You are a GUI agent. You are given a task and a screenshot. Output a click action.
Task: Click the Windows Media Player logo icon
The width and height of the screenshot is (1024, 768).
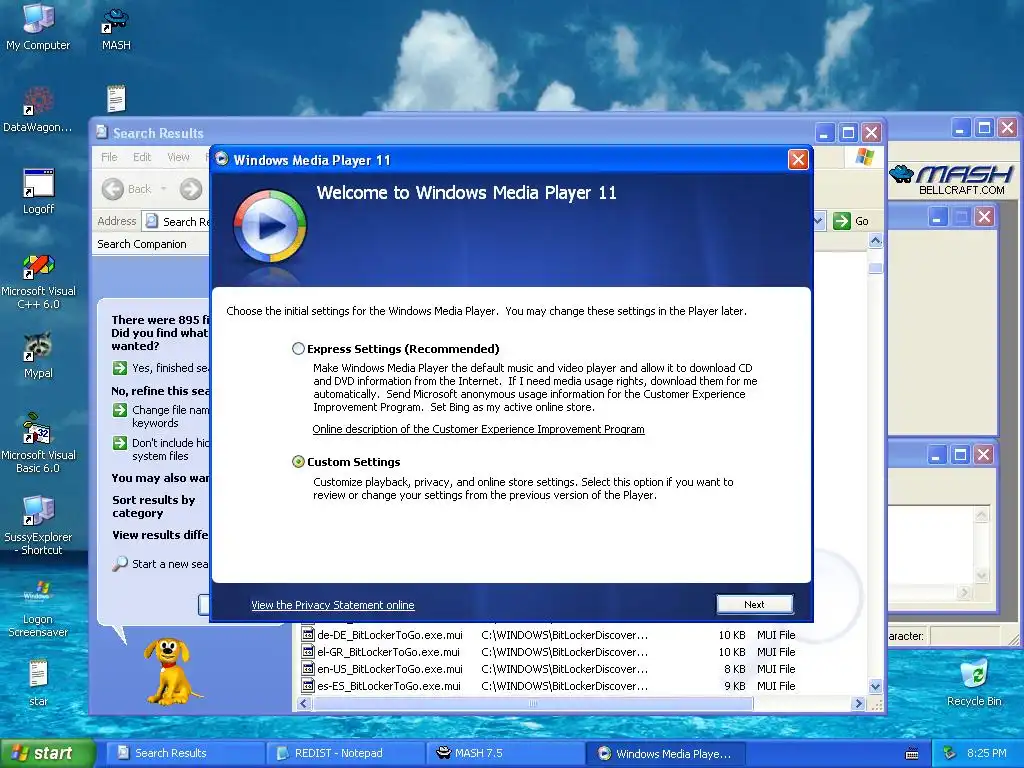pyautogui.click(x=270, y=226)
